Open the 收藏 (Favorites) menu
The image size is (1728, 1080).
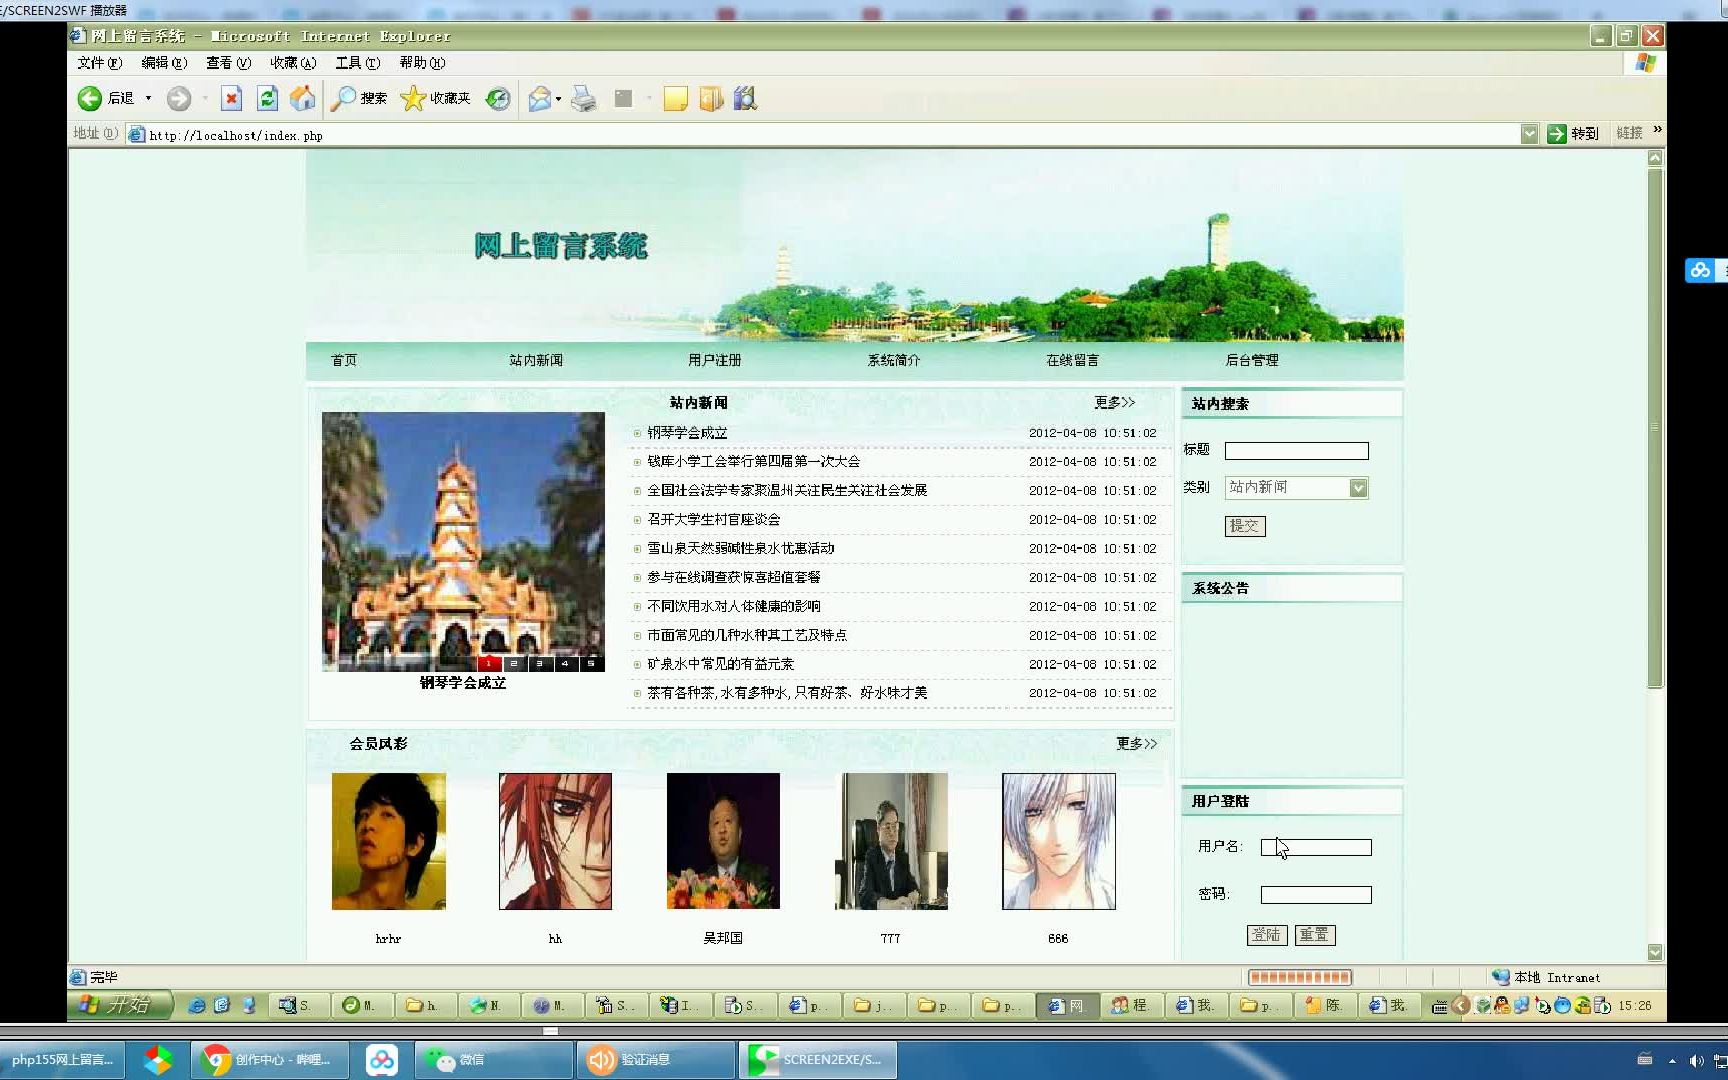point(293,62)
